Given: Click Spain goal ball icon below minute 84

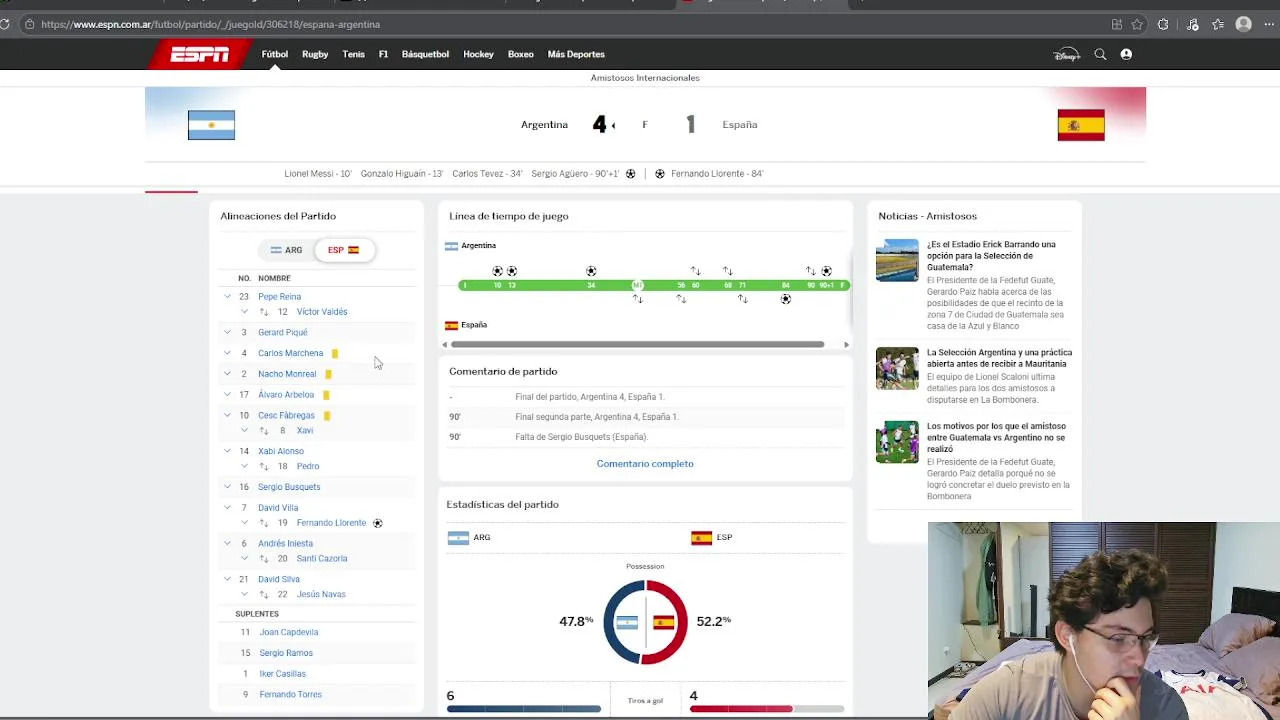Looking at the screenshot, I should pyautogui.click(x=785, y=299).
